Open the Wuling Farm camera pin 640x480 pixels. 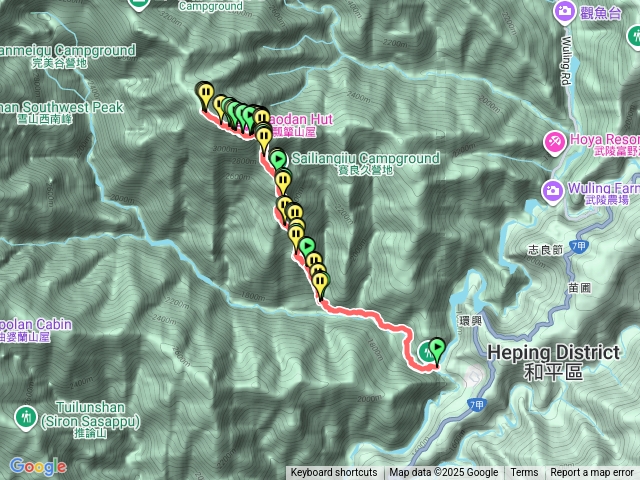click(x=552, y=191)
